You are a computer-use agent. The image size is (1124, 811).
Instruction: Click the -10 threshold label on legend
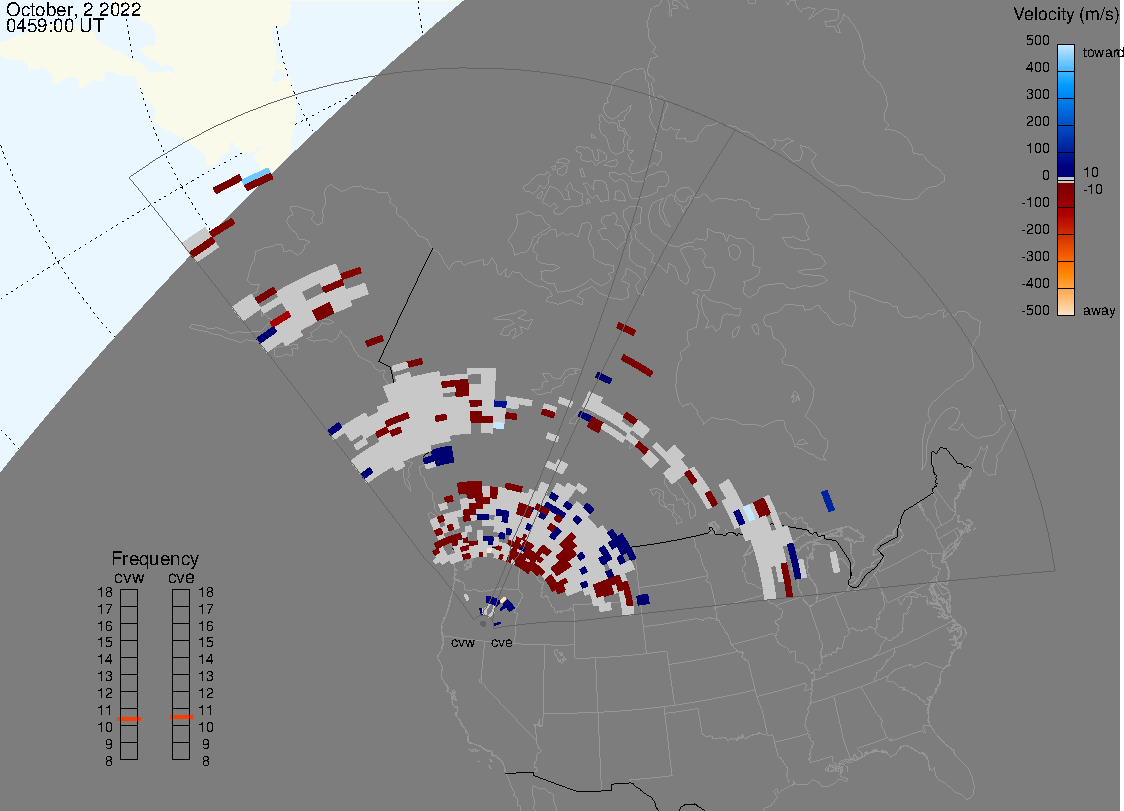[x=1092, y=189]
